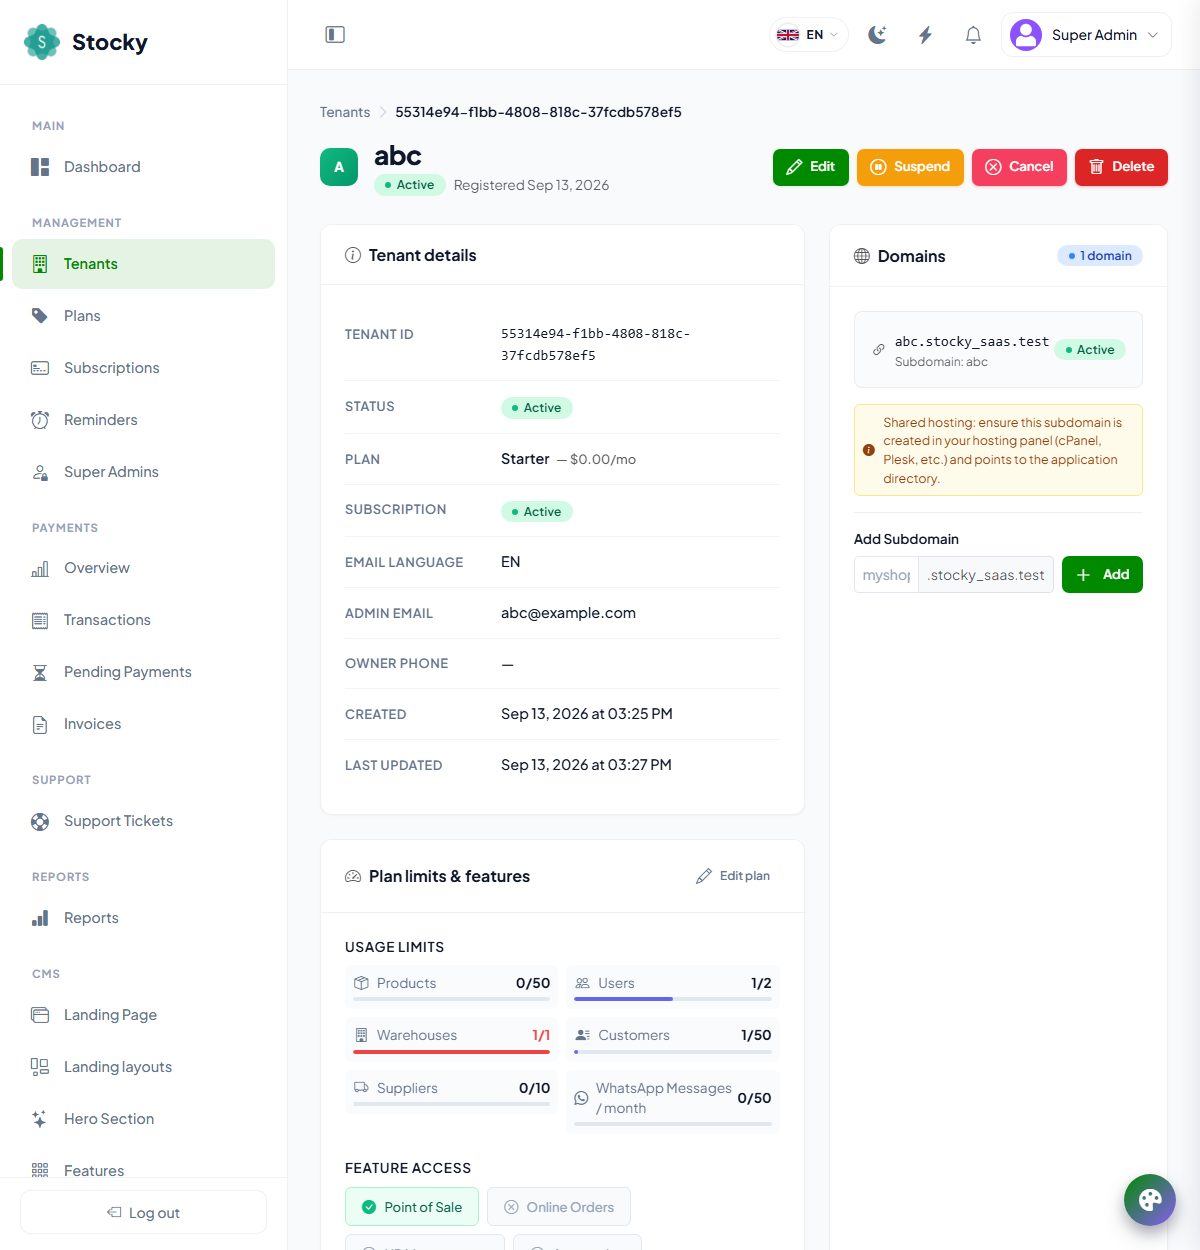This screenshot has height=1250, width=1200.
Task: Delete the abc tenant
Action: point(1121,167)
